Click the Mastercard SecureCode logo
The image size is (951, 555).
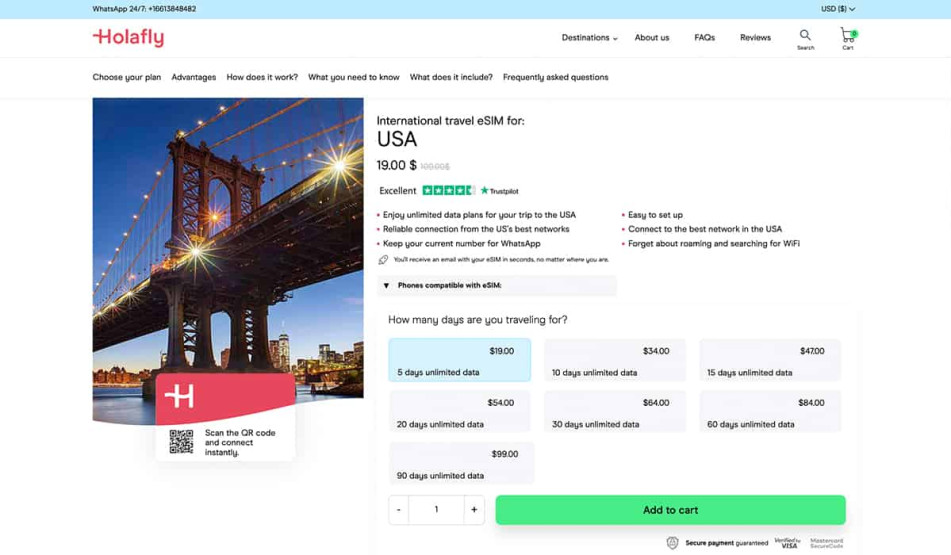click(x=827, y=543)
